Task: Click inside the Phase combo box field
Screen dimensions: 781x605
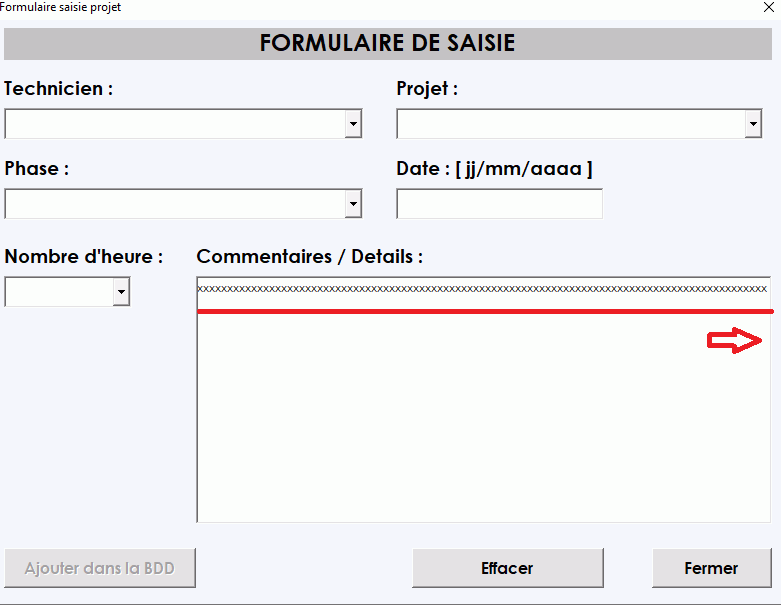Action: click(x=175, y=204)
